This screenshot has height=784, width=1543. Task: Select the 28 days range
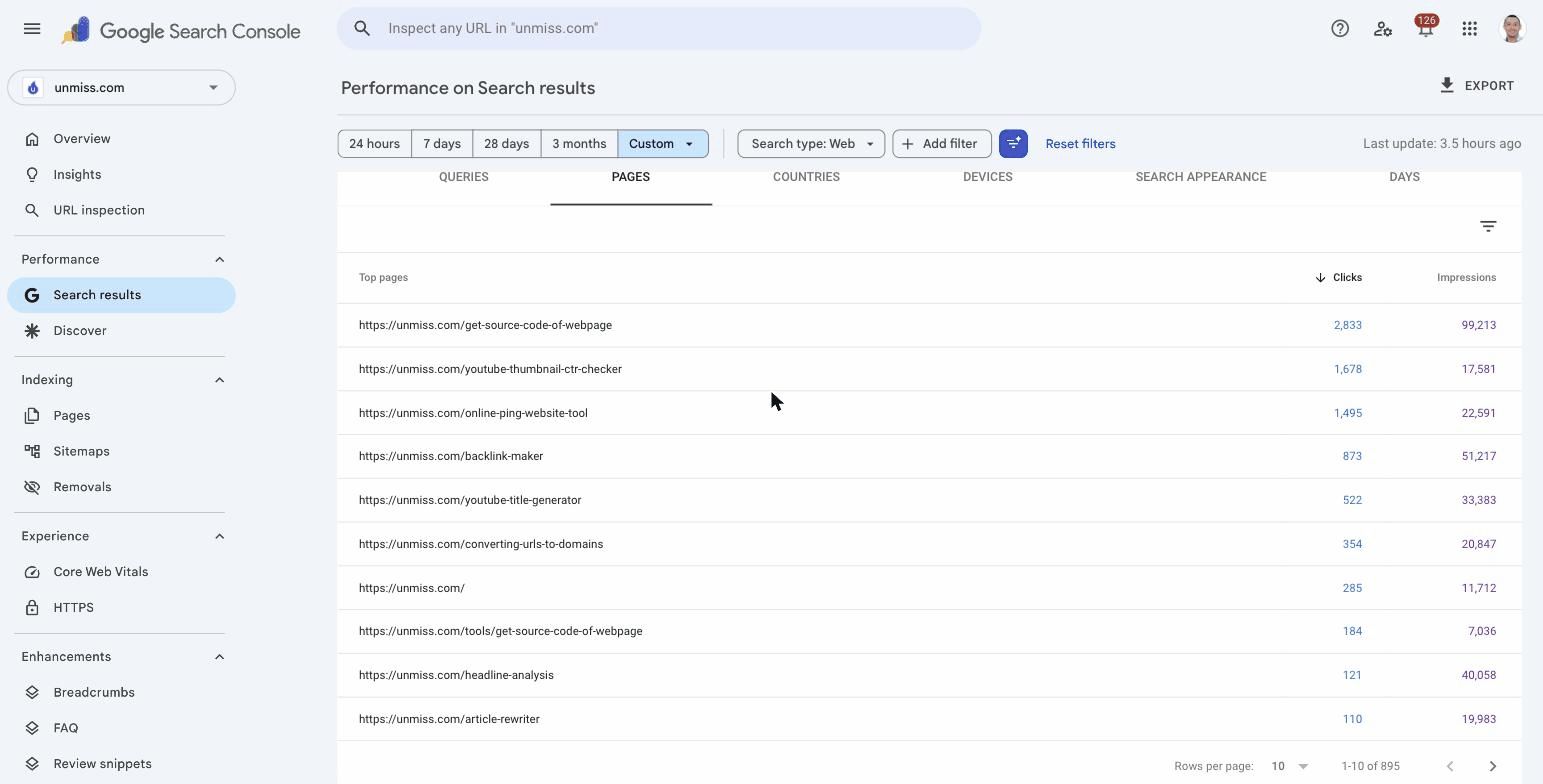(507, 144)
